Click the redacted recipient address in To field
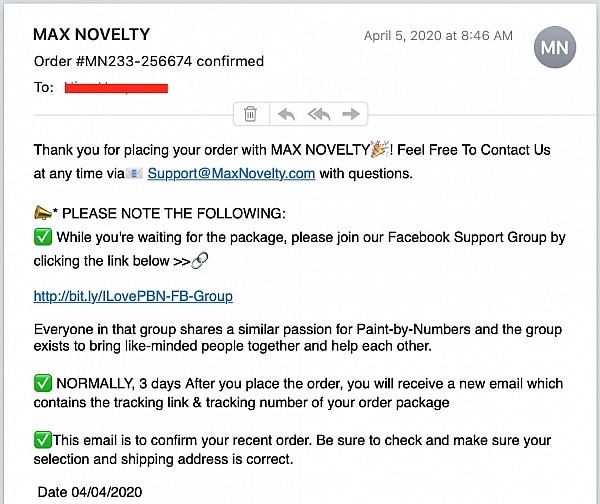600x504 pixels. point(116,88)
